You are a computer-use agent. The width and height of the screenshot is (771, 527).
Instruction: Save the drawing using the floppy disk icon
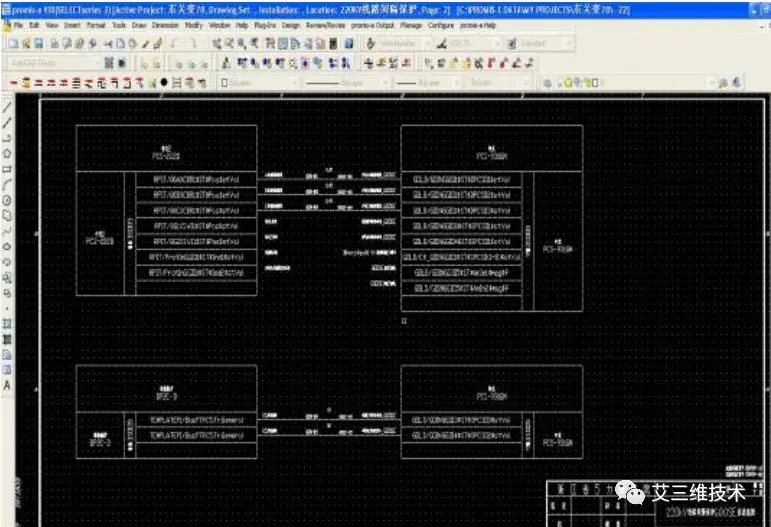pyautogui.click(x=39, y=44)
